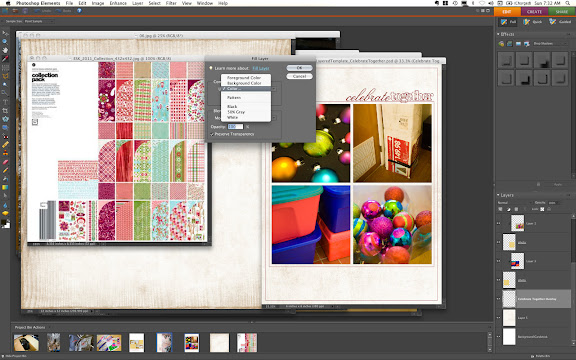The height and width of the screenshot is (360, 576).
Task: Choose Background Color from the fill list
Action: click(244, 83)
